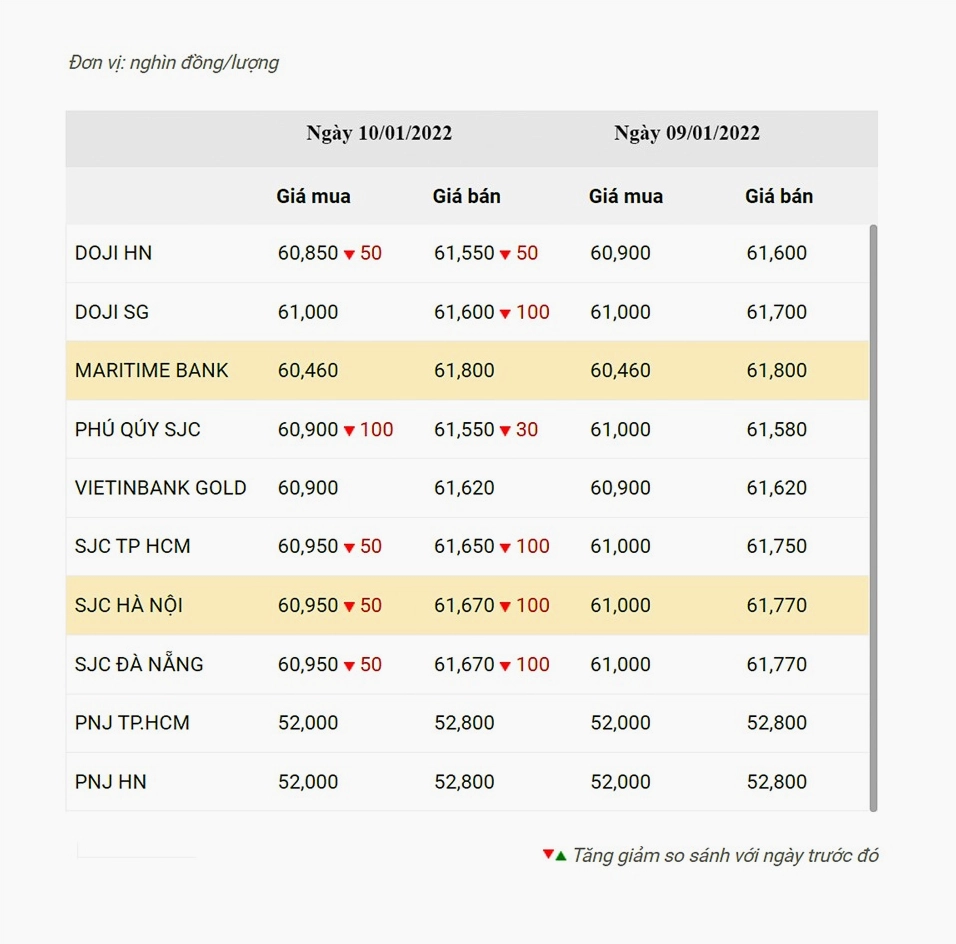Click the red down triangle in the legend

pyautogui.click(x=548, y=854)
